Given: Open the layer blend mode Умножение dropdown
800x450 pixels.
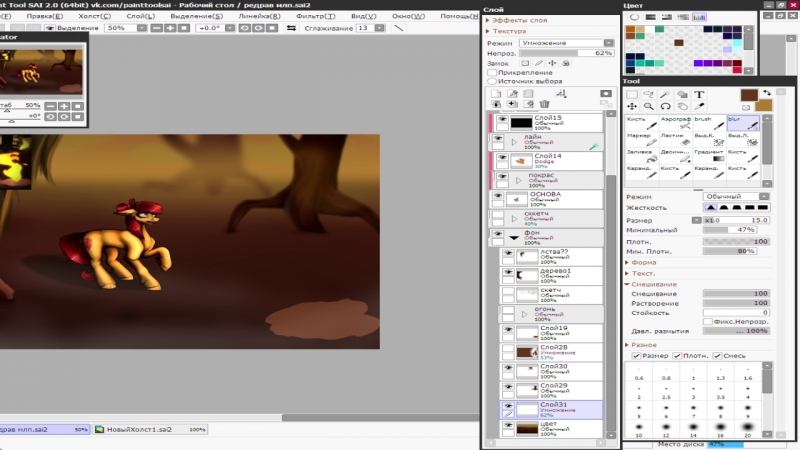Looking at the screenshot, I should [566, 43].
